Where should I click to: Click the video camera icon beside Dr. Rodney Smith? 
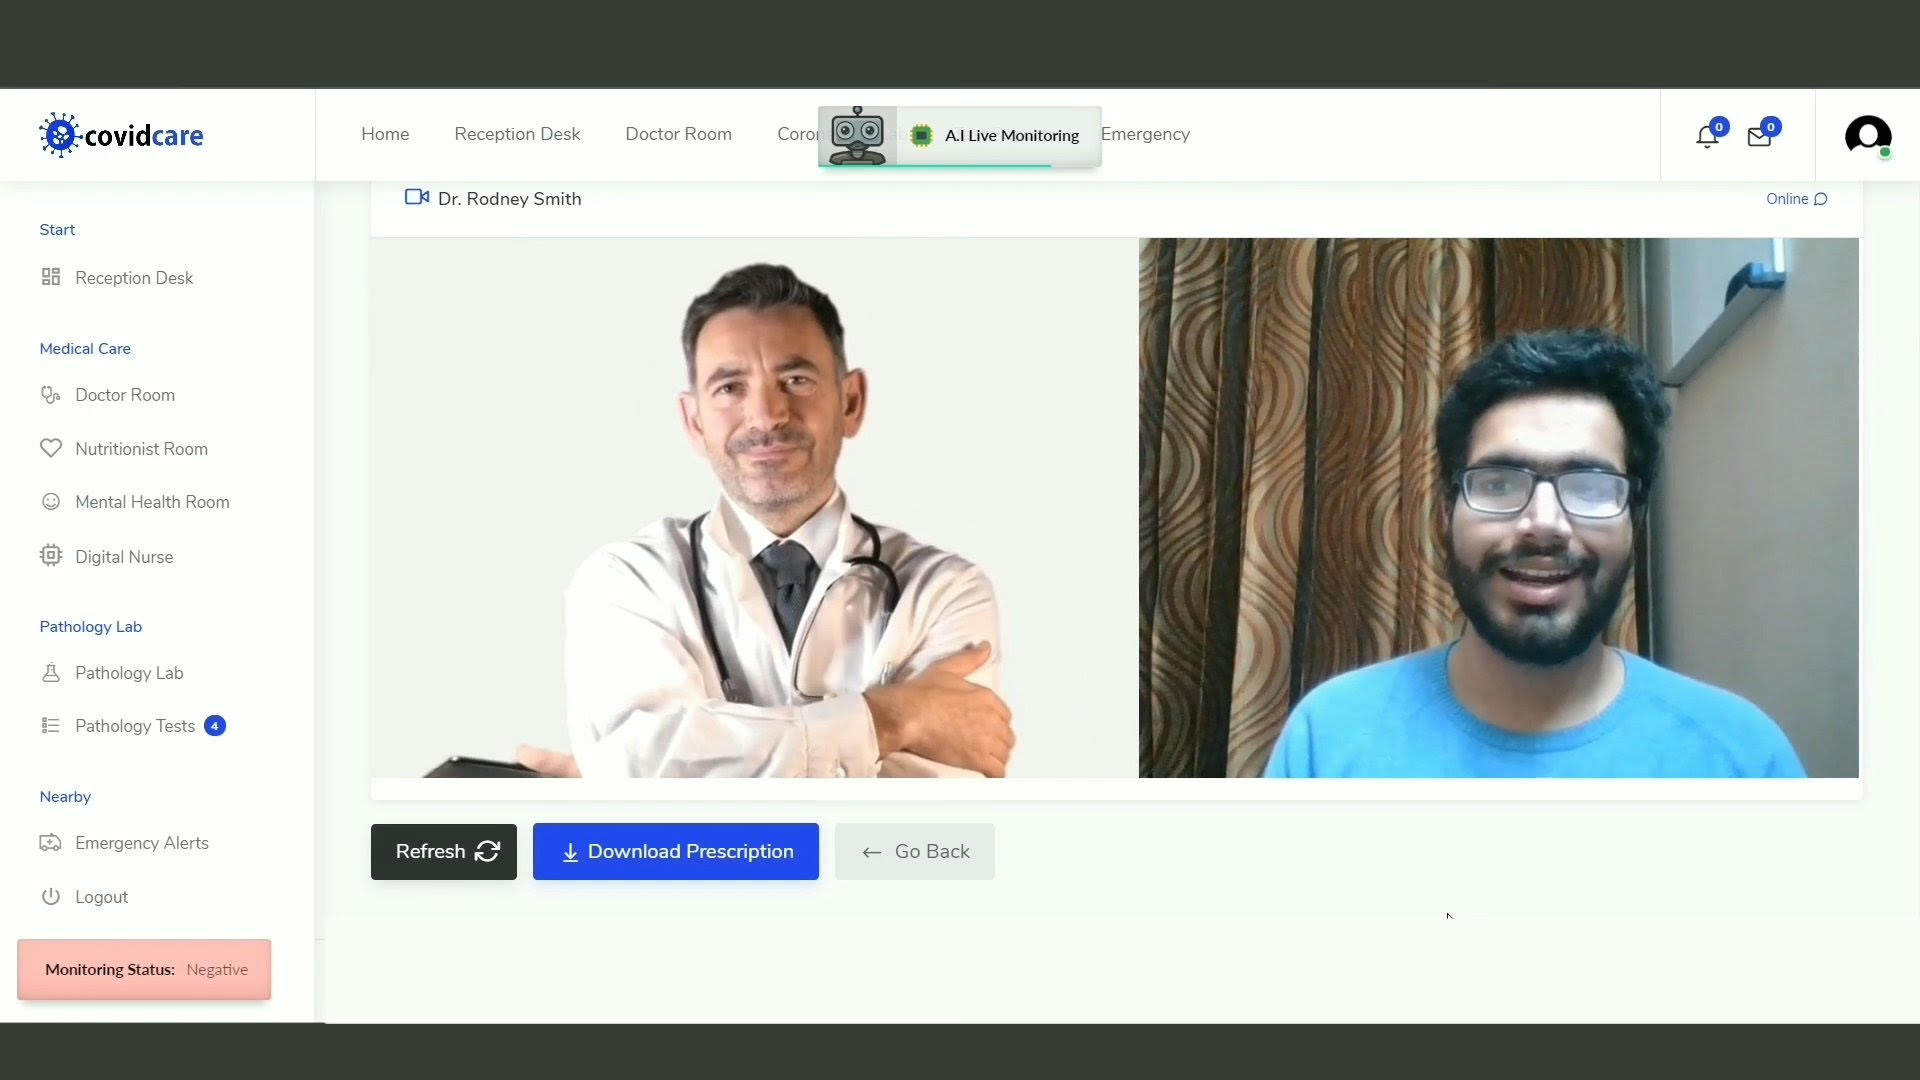pos(416,197)
